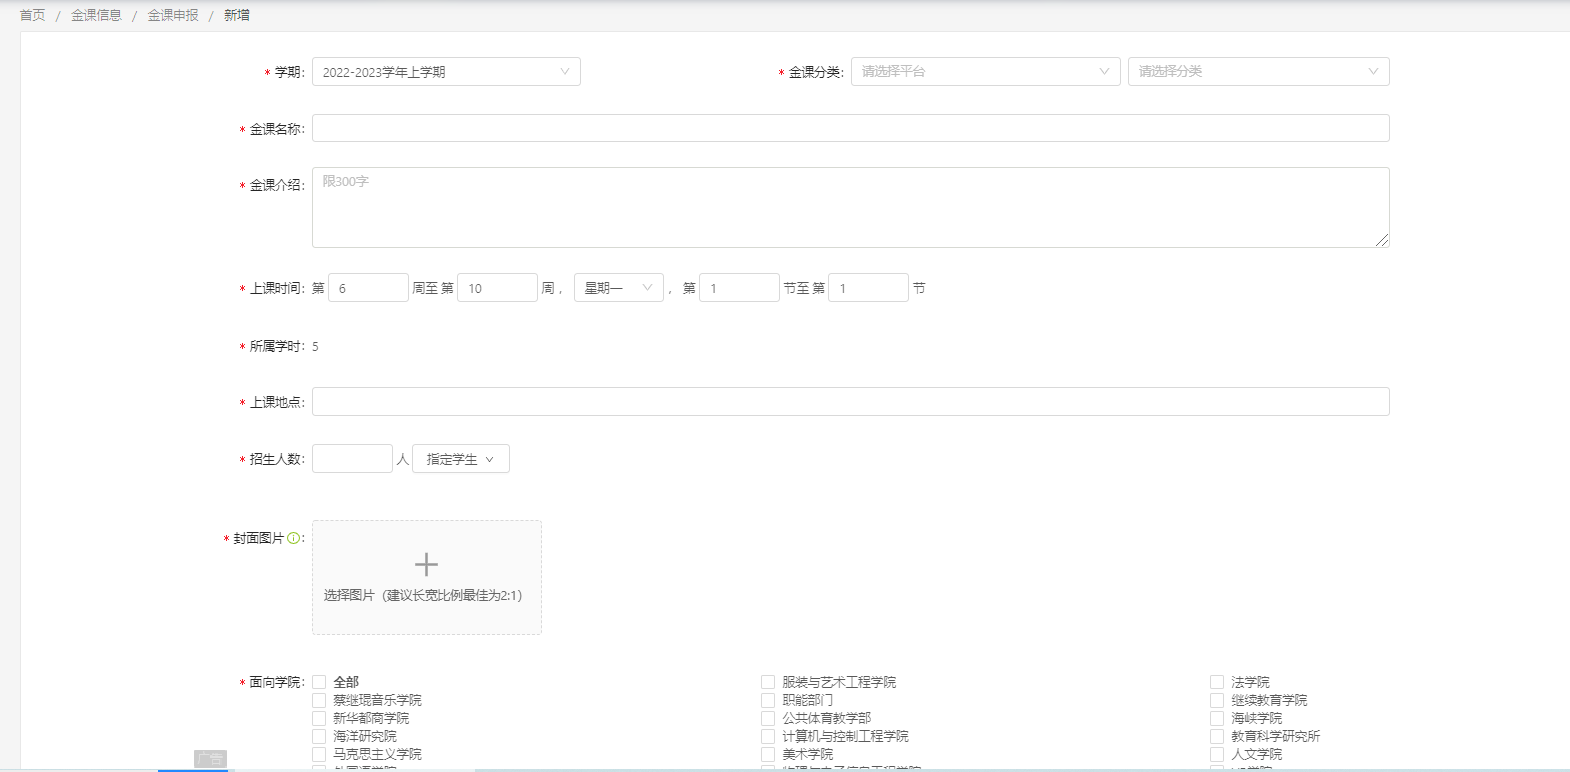This screenshot has width=1570, height=772.
Task: Tick the 法学院 checkbox
Action: [1217, 682]
